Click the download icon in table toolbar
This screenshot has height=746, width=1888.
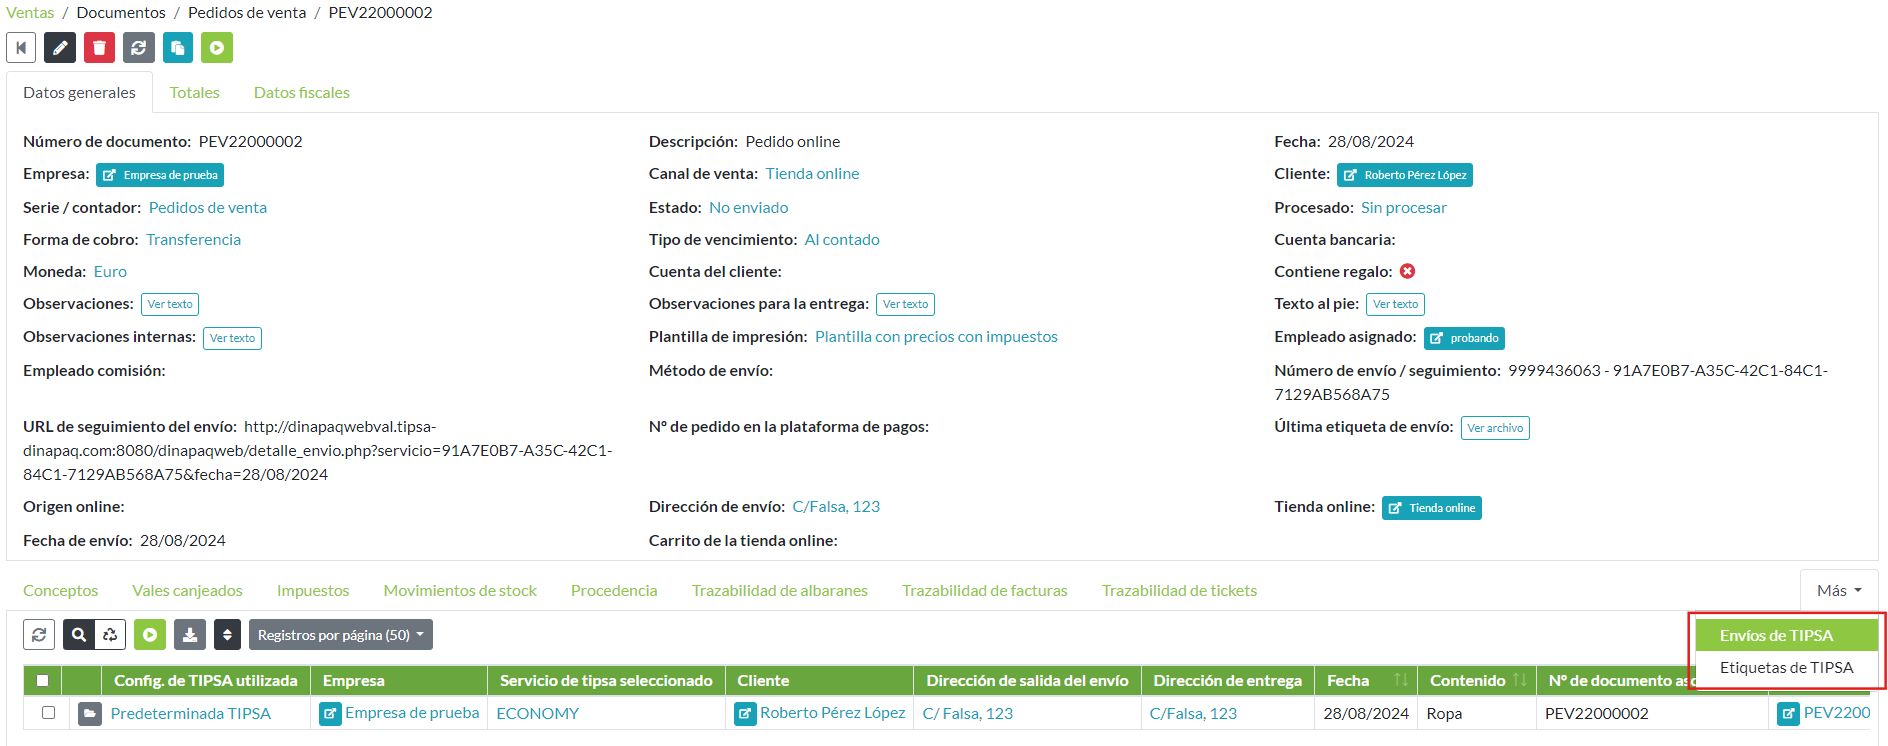tap(190, 635)
